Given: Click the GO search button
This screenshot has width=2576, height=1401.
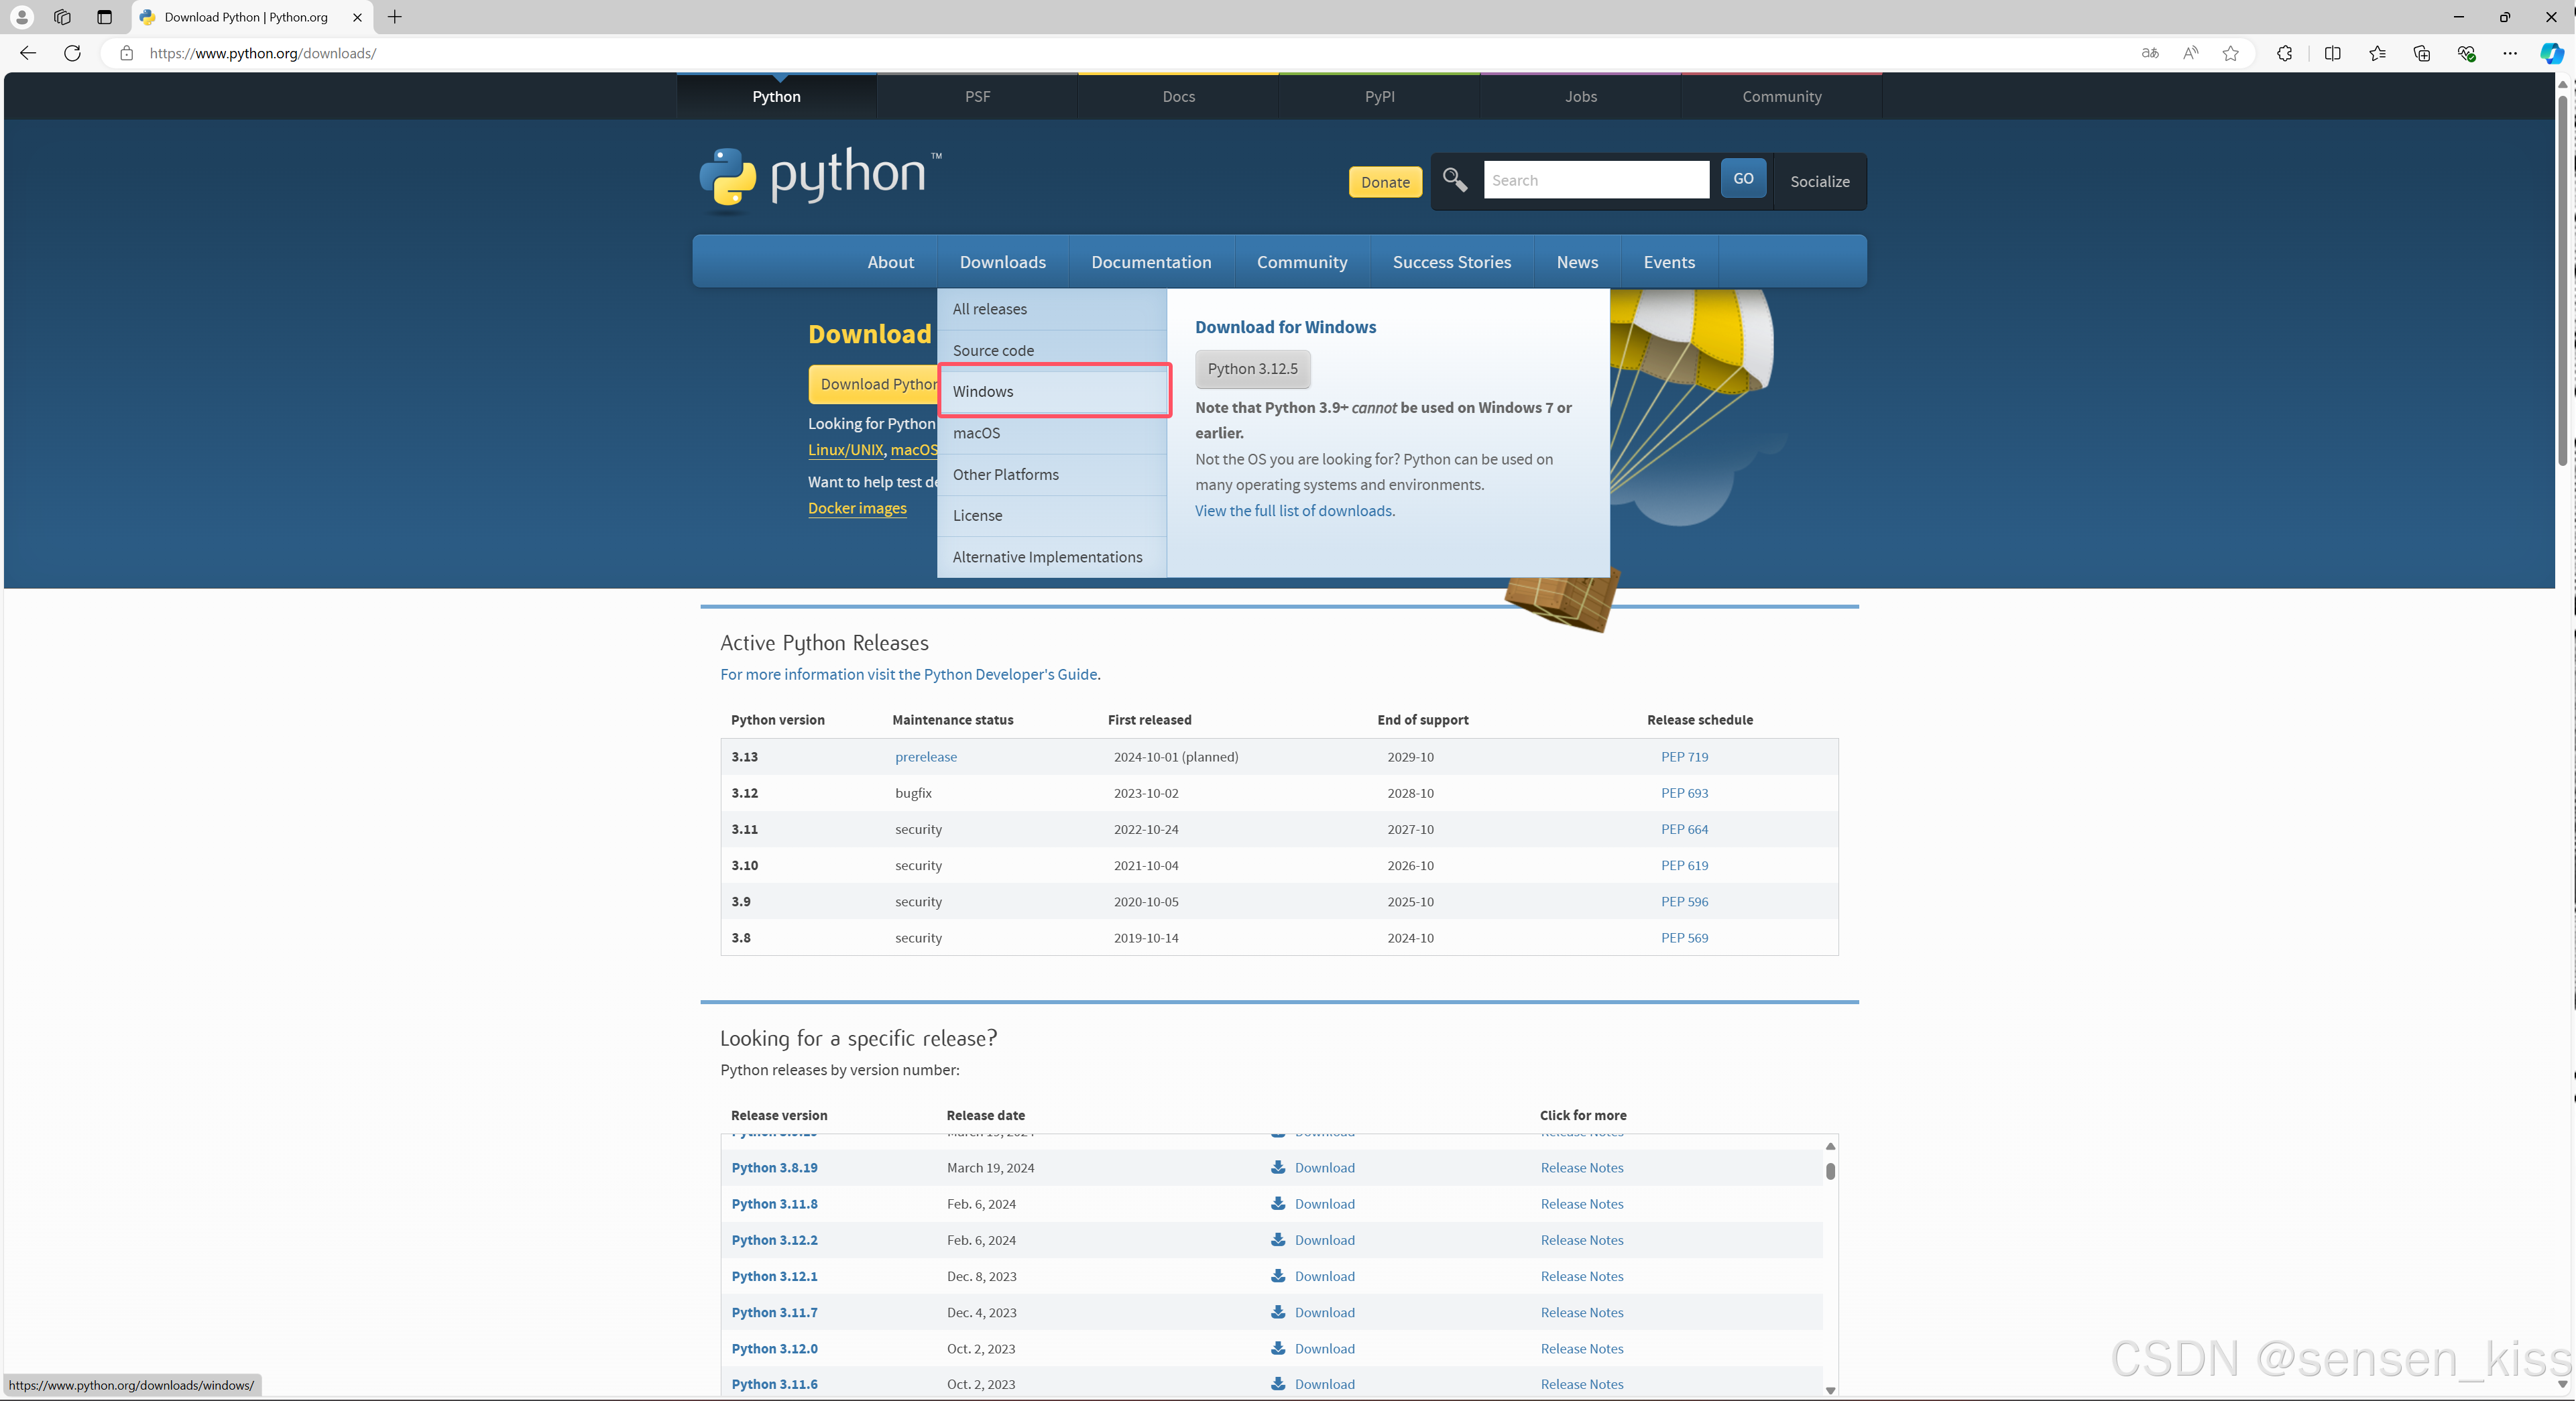Looking at the screenshot, I should [1743, 178].
